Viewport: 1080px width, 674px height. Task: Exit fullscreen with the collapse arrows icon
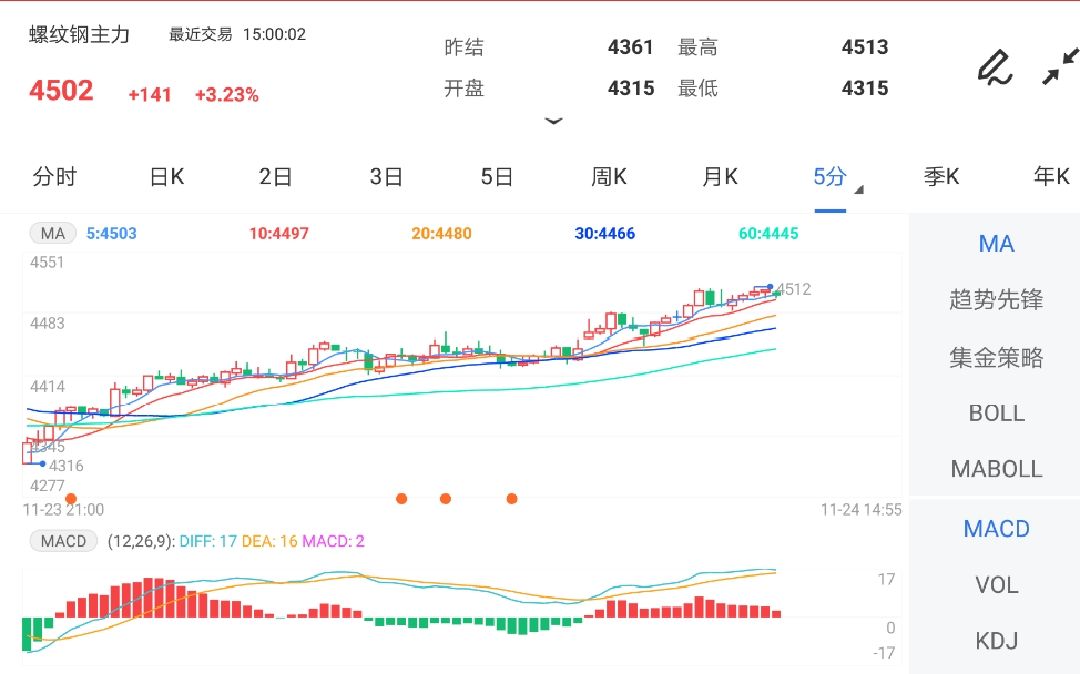[x=1059, y=67]
